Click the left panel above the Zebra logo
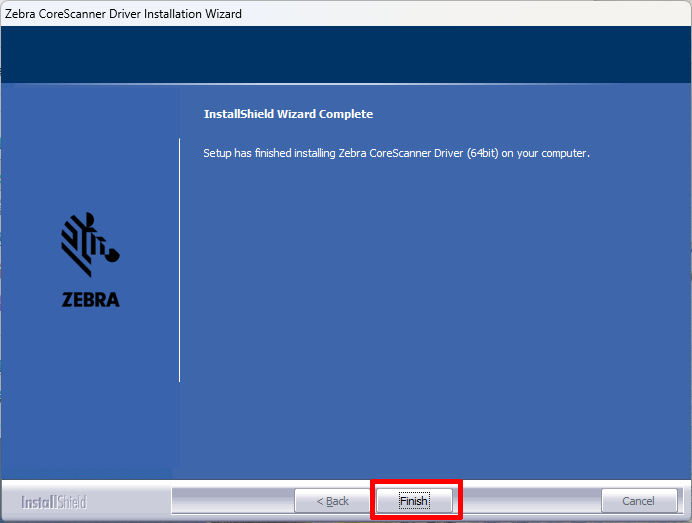The image size is (692, 523). coord(90,150)
